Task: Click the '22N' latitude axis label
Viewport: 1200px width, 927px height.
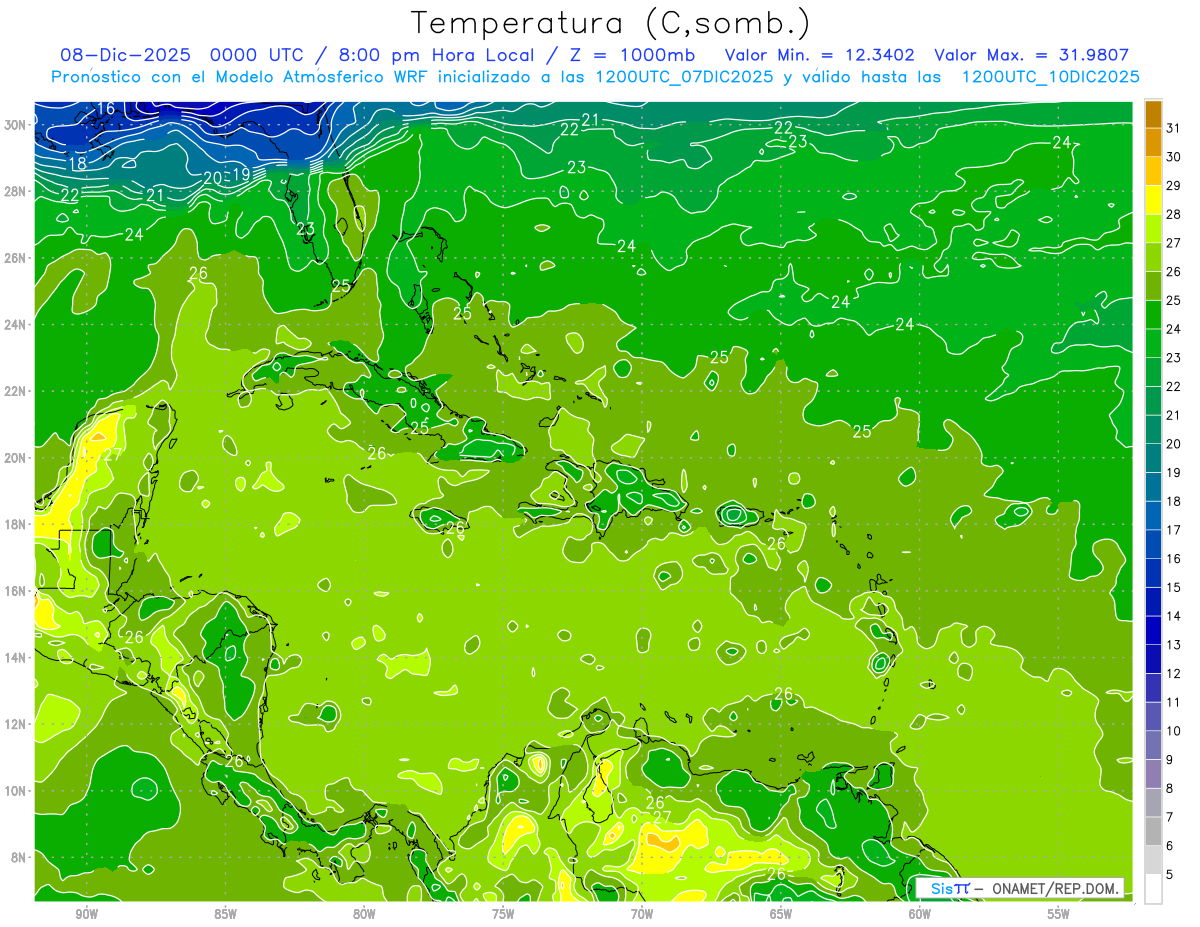Action: (13, 391)
